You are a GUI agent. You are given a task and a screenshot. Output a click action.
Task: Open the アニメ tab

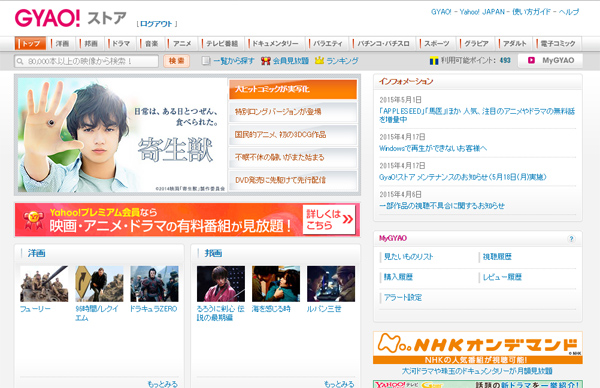[x=182, y=44]
